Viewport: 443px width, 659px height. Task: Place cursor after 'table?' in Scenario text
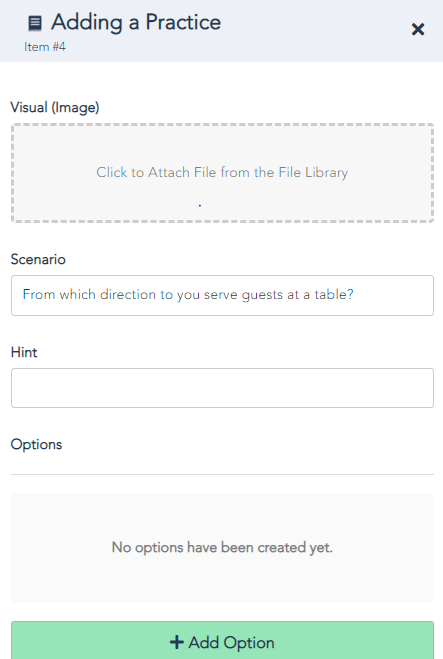pos(355,295)
